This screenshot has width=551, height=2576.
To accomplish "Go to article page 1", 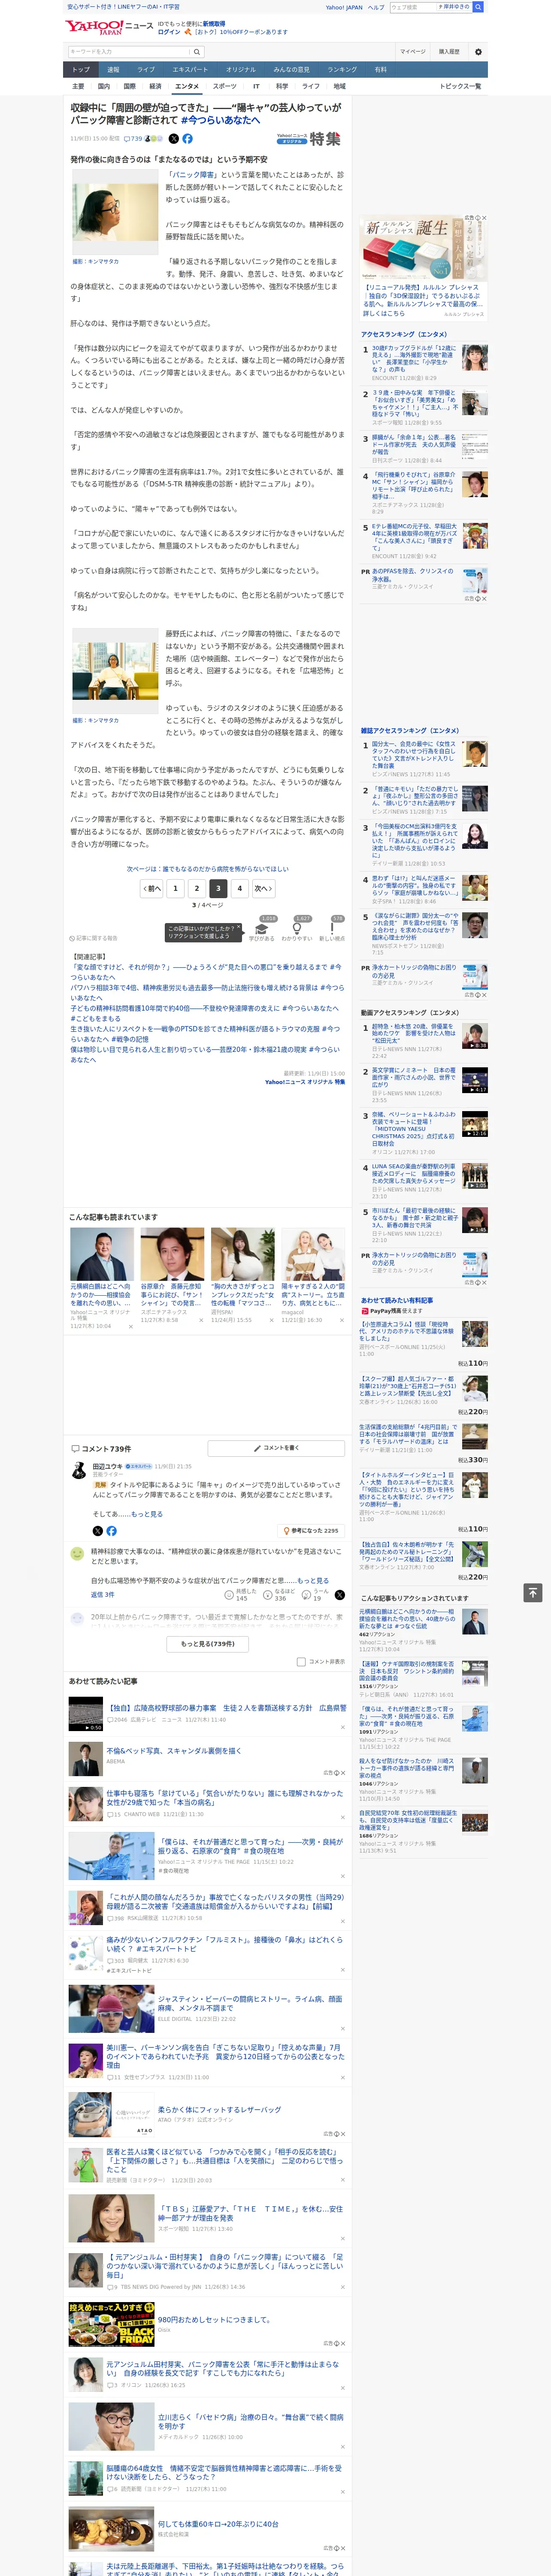I will [175, 888].
